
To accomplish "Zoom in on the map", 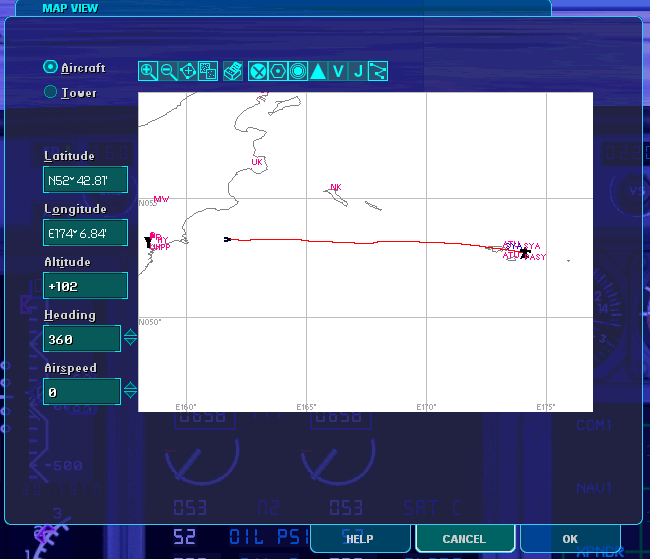I will [x=148, y=71].
